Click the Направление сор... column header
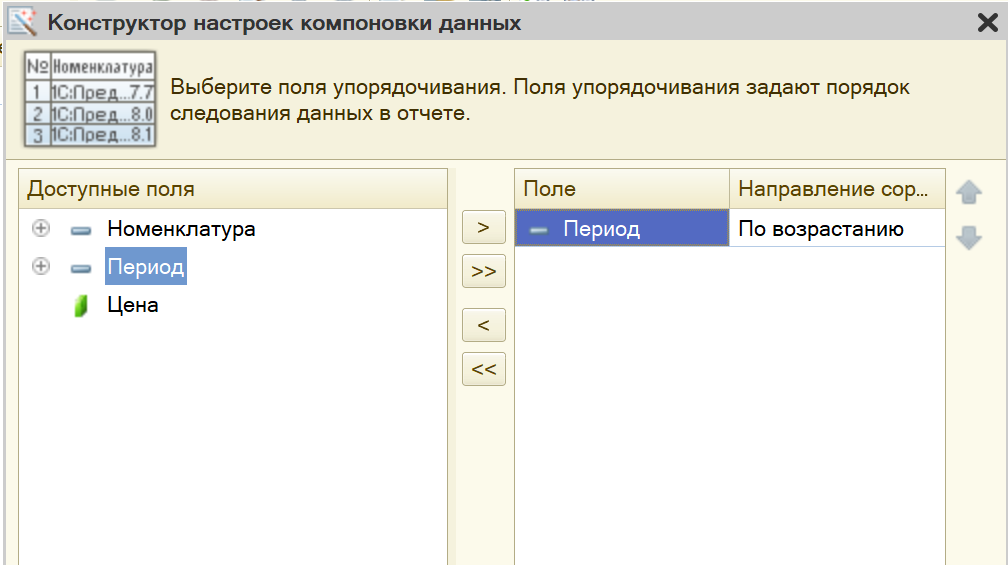Viewport: 1008px width, 565px height. (837, 189)
